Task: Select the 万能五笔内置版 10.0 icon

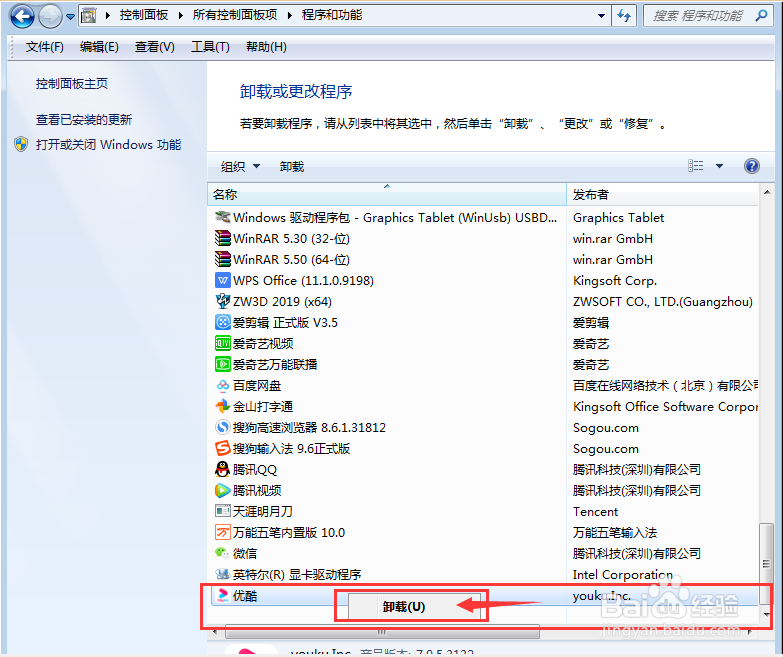Action: 223,532
